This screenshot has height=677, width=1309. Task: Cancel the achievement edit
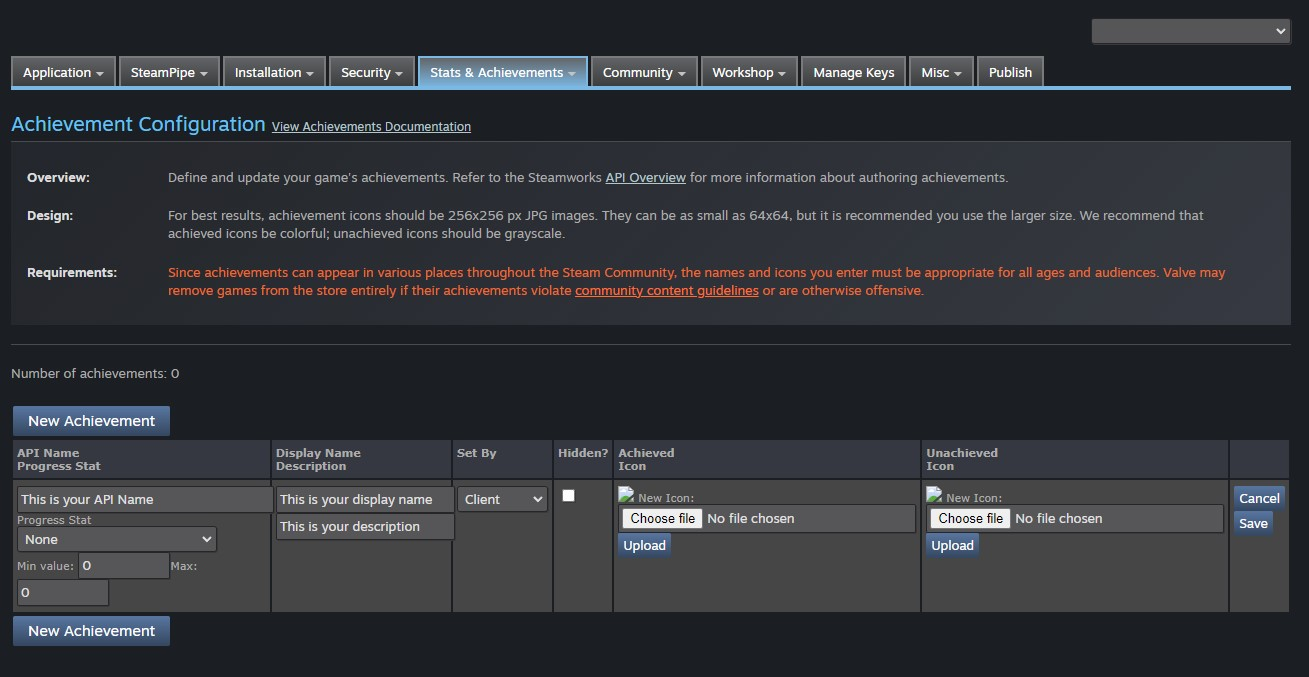(1259, 498)
